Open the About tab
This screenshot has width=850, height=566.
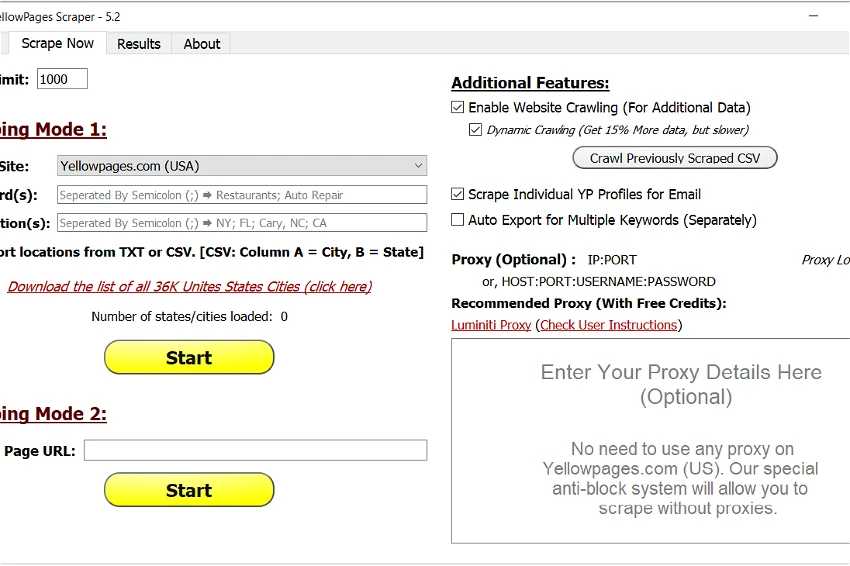click(x=202, y=44)
